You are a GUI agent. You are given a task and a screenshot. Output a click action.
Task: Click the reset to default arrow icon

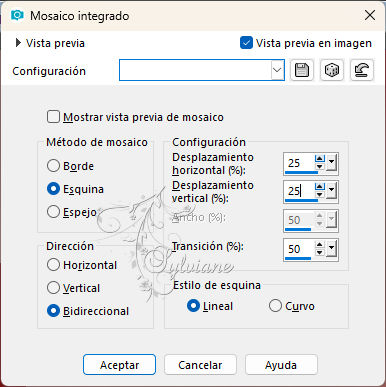(x=362, y=70)
